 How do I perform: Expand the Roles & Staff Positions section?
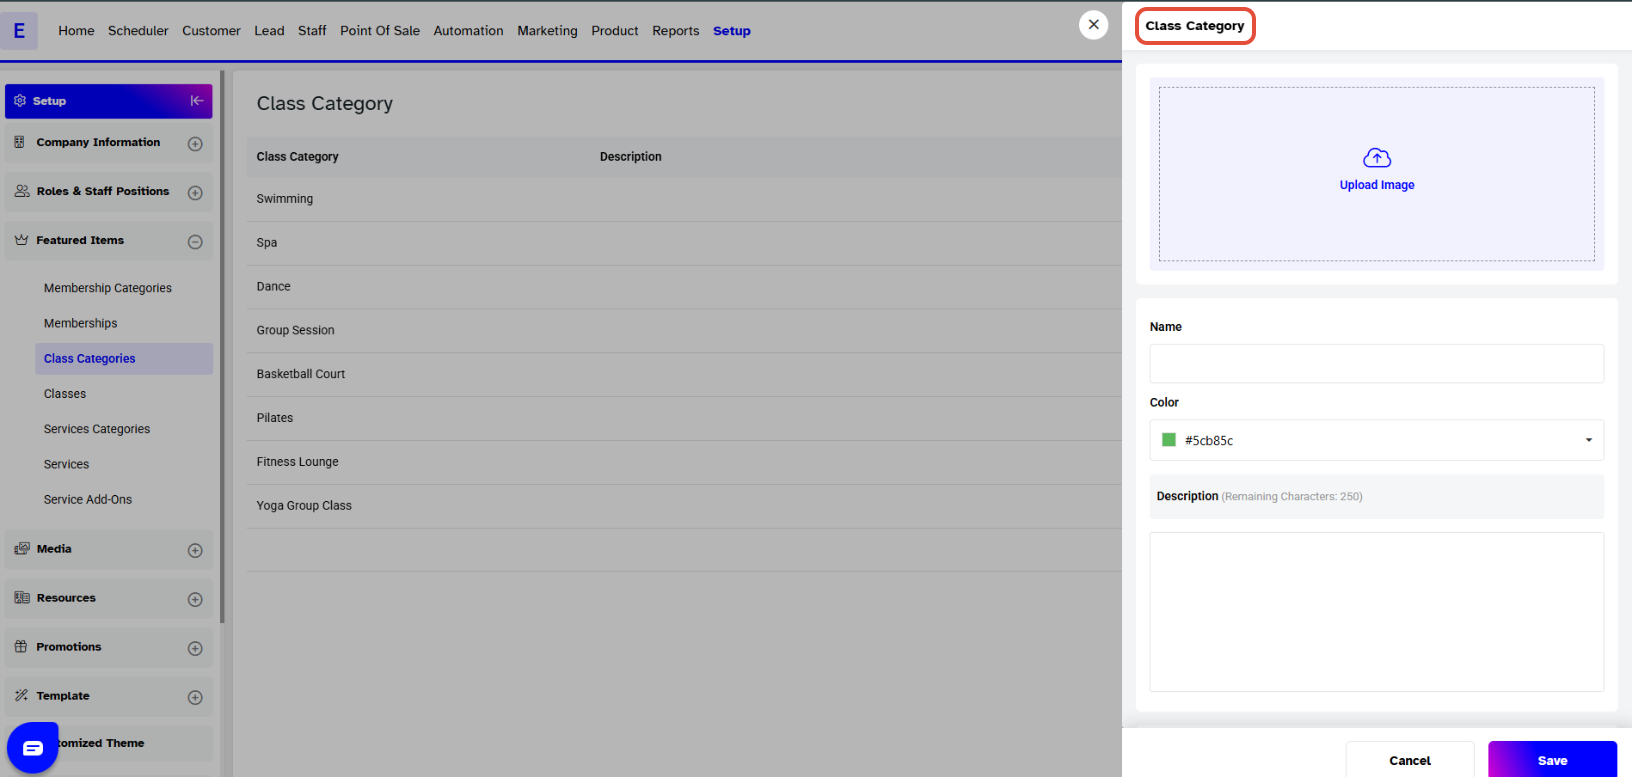click(x=195, y=193)
